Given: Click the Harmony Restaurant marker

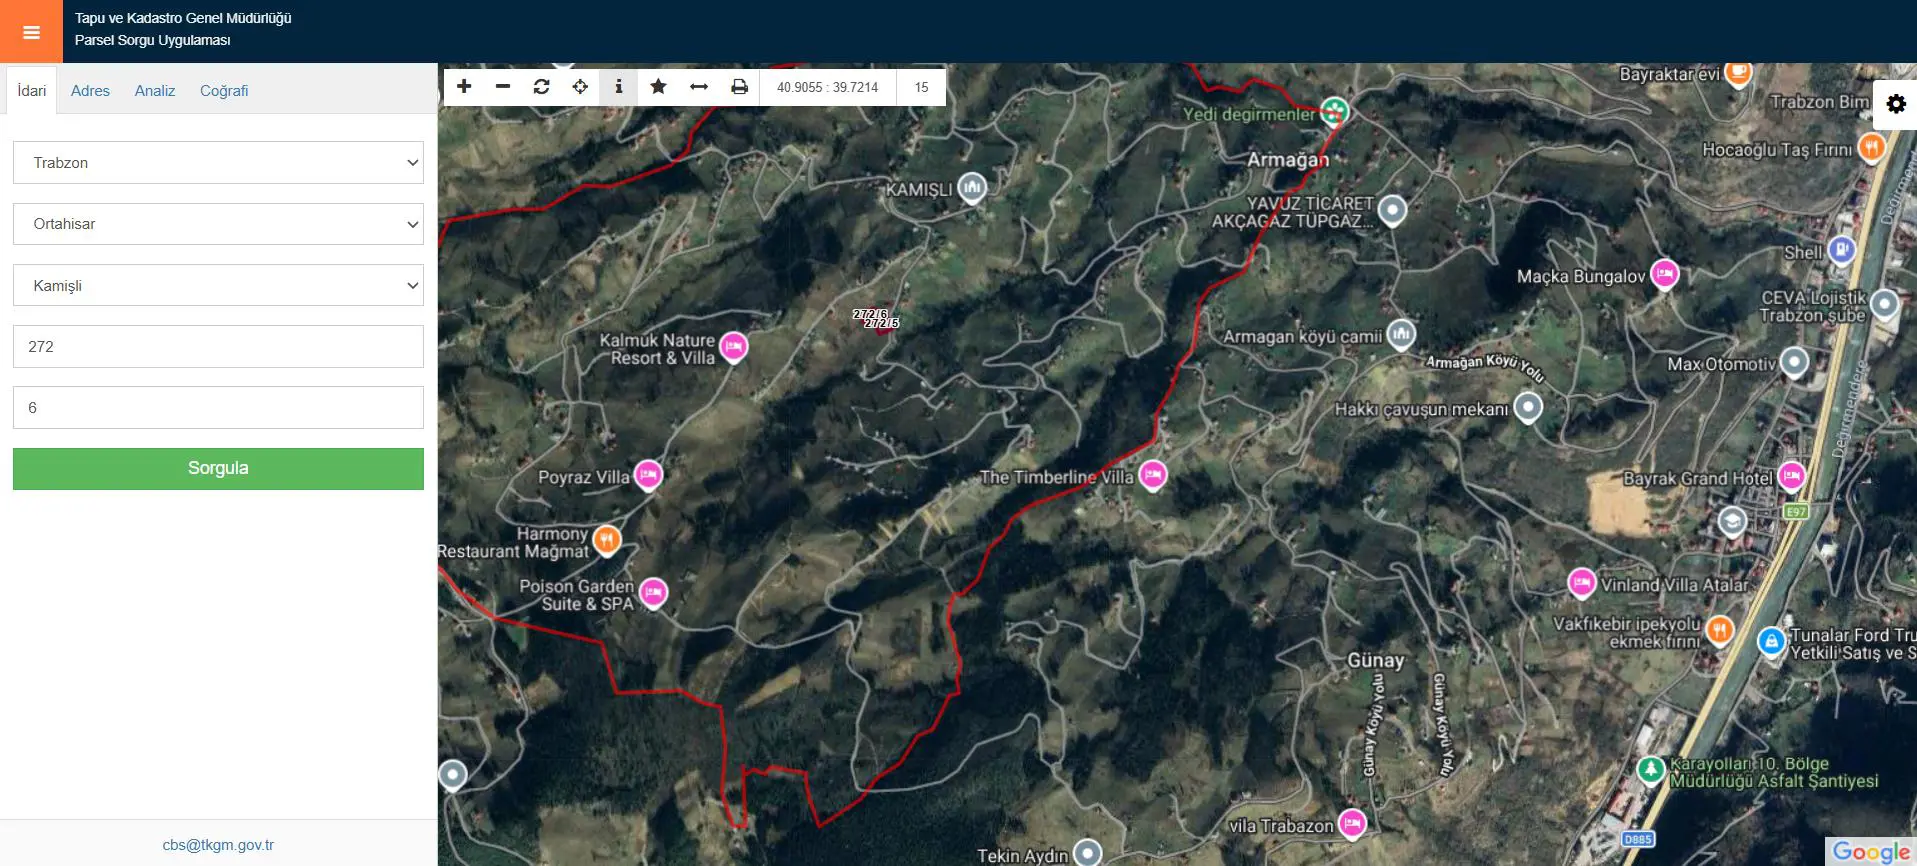Looking at the screenshot, I should (607, 540).
